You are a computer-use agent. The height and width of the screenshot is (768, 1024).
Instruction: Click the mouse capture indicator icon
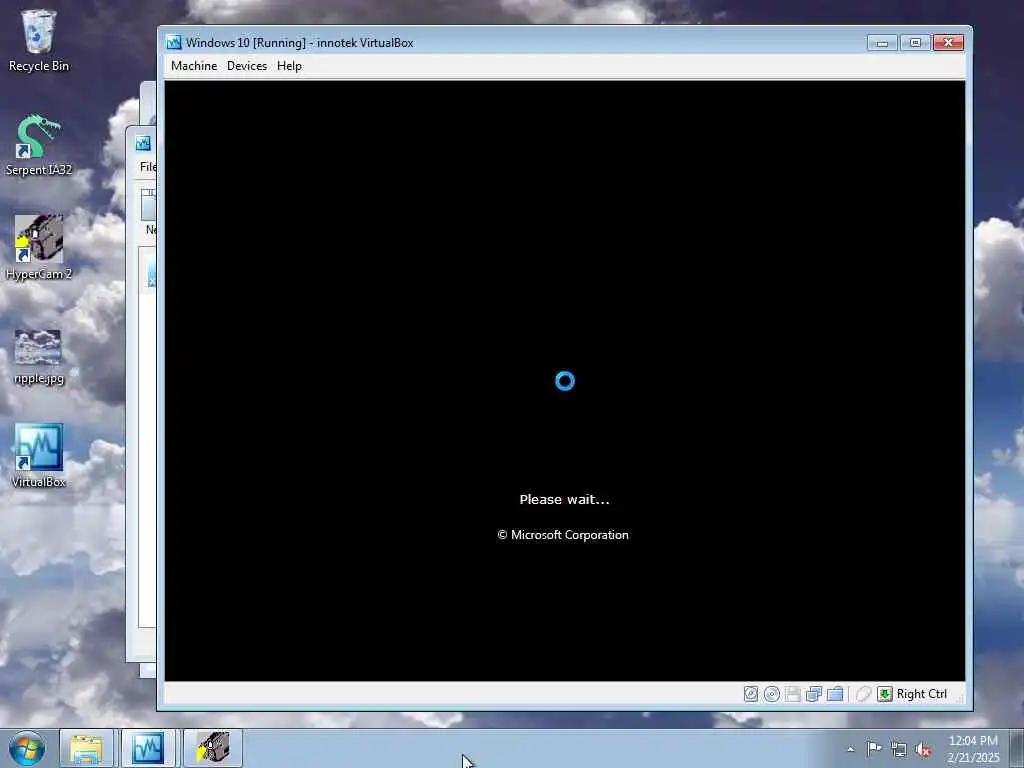(x=863, y=694)
